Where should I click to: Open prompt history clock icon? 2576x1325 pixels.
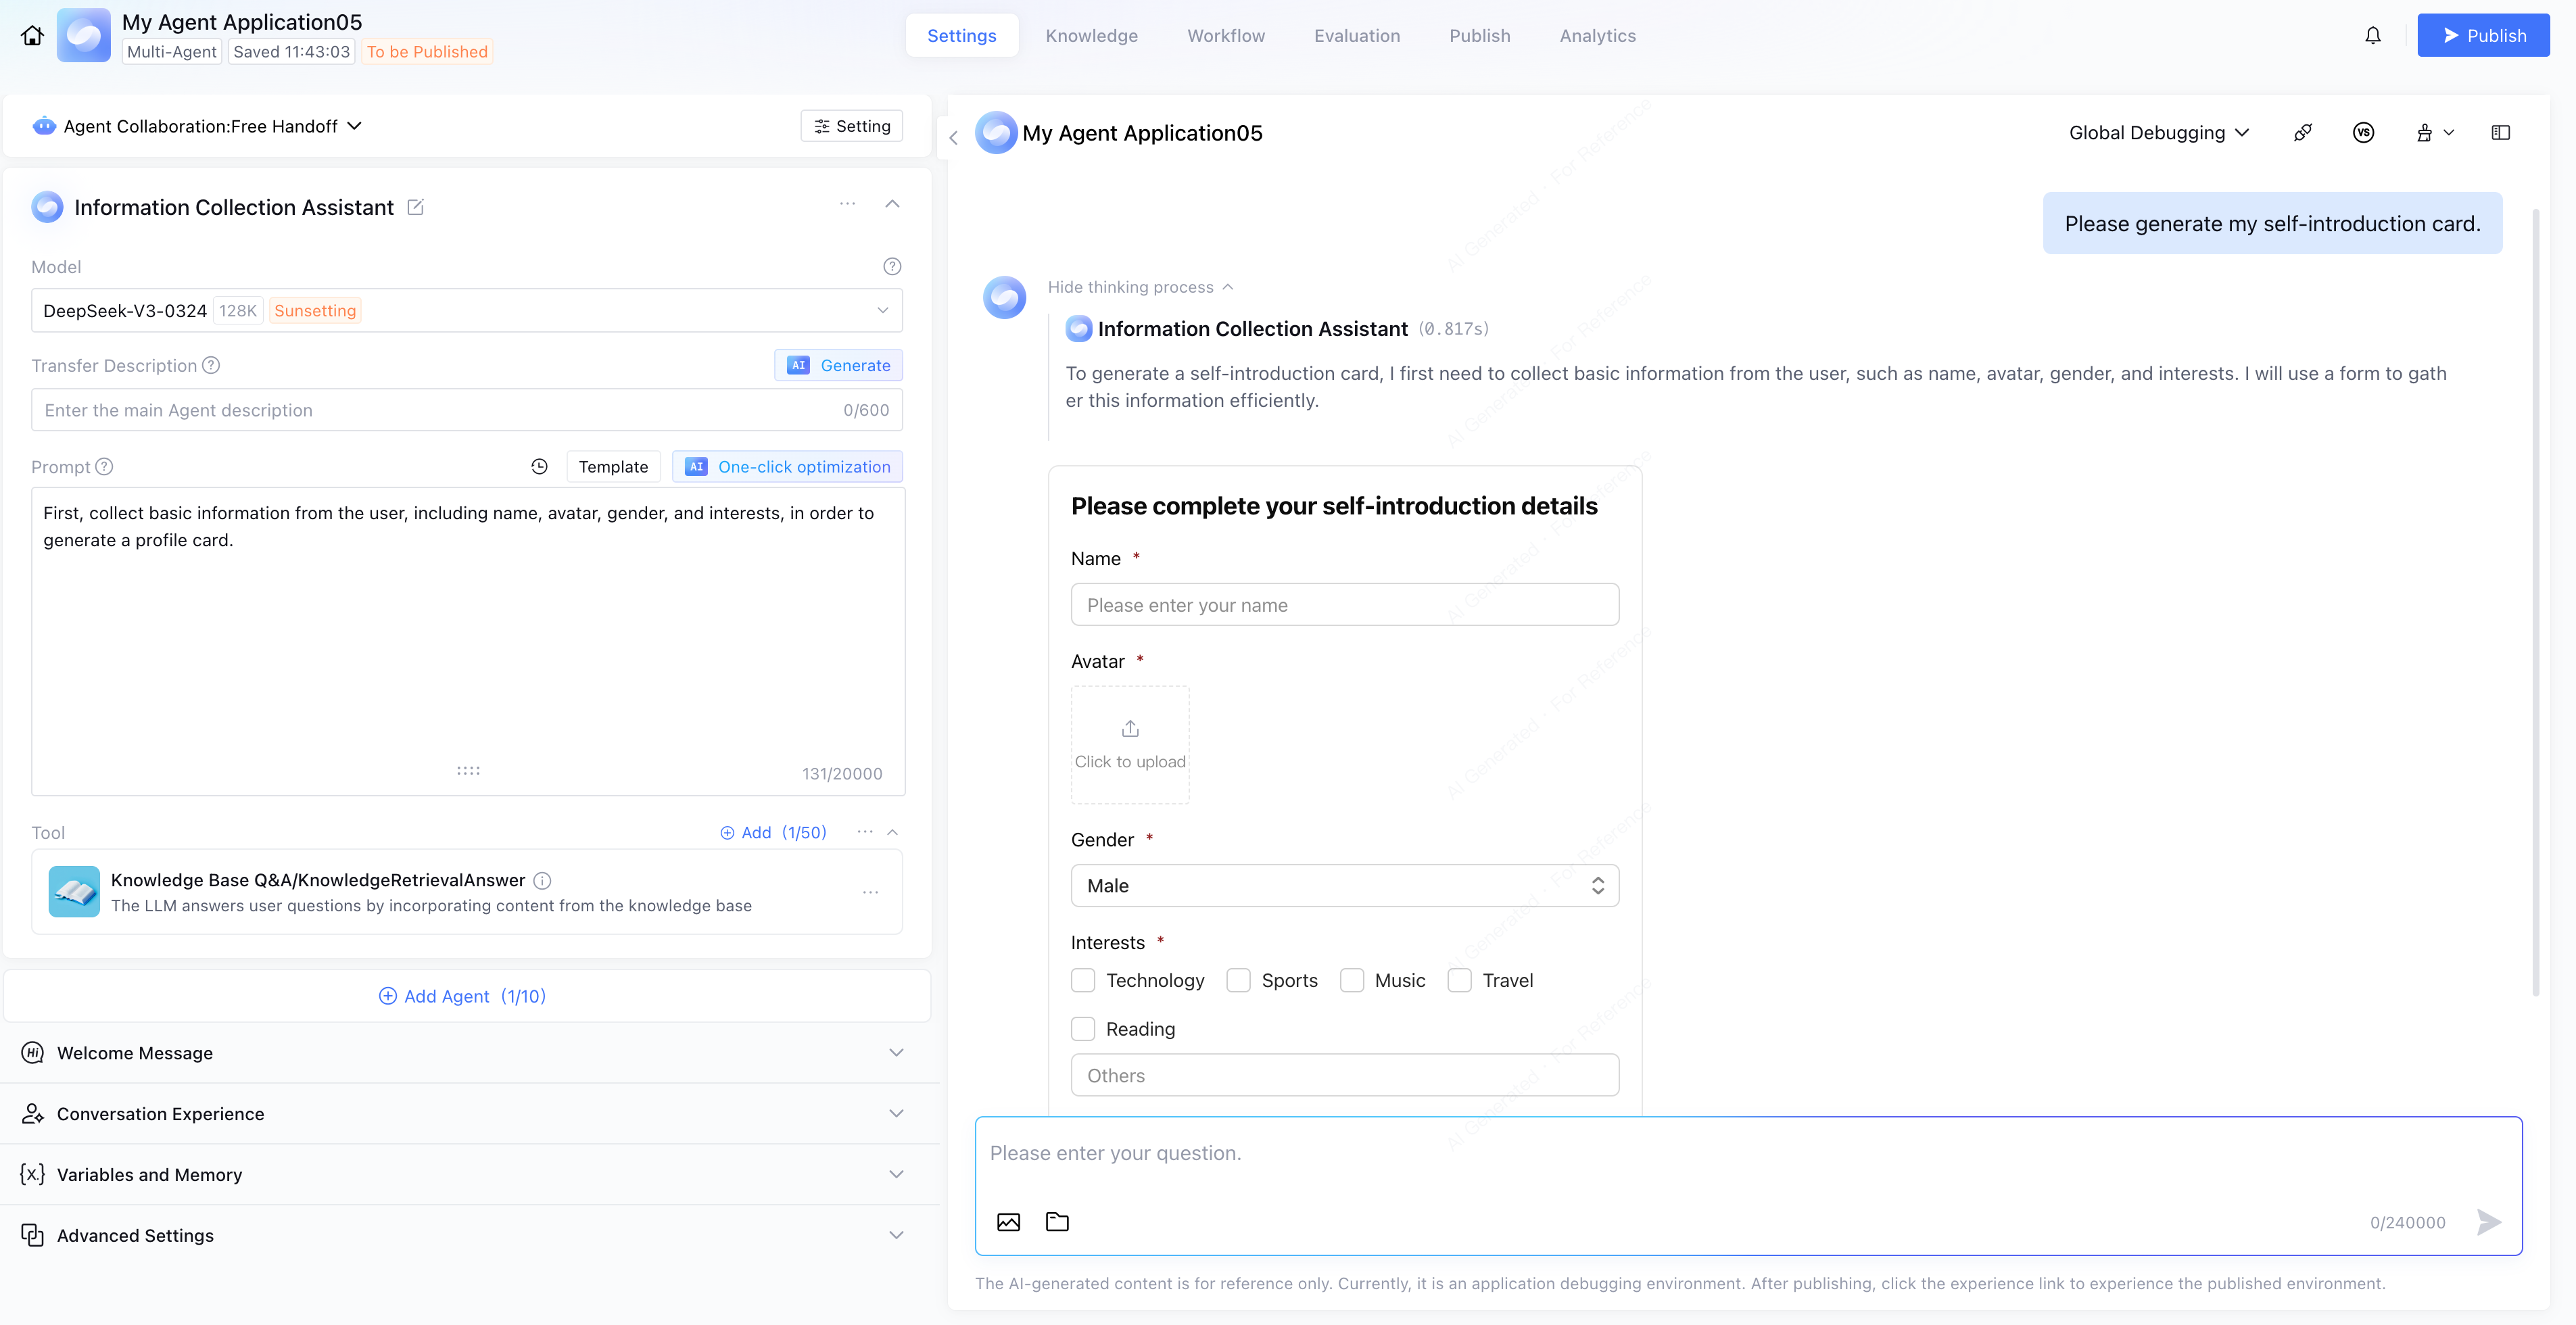pyautogui.click(x=539, y=467)
